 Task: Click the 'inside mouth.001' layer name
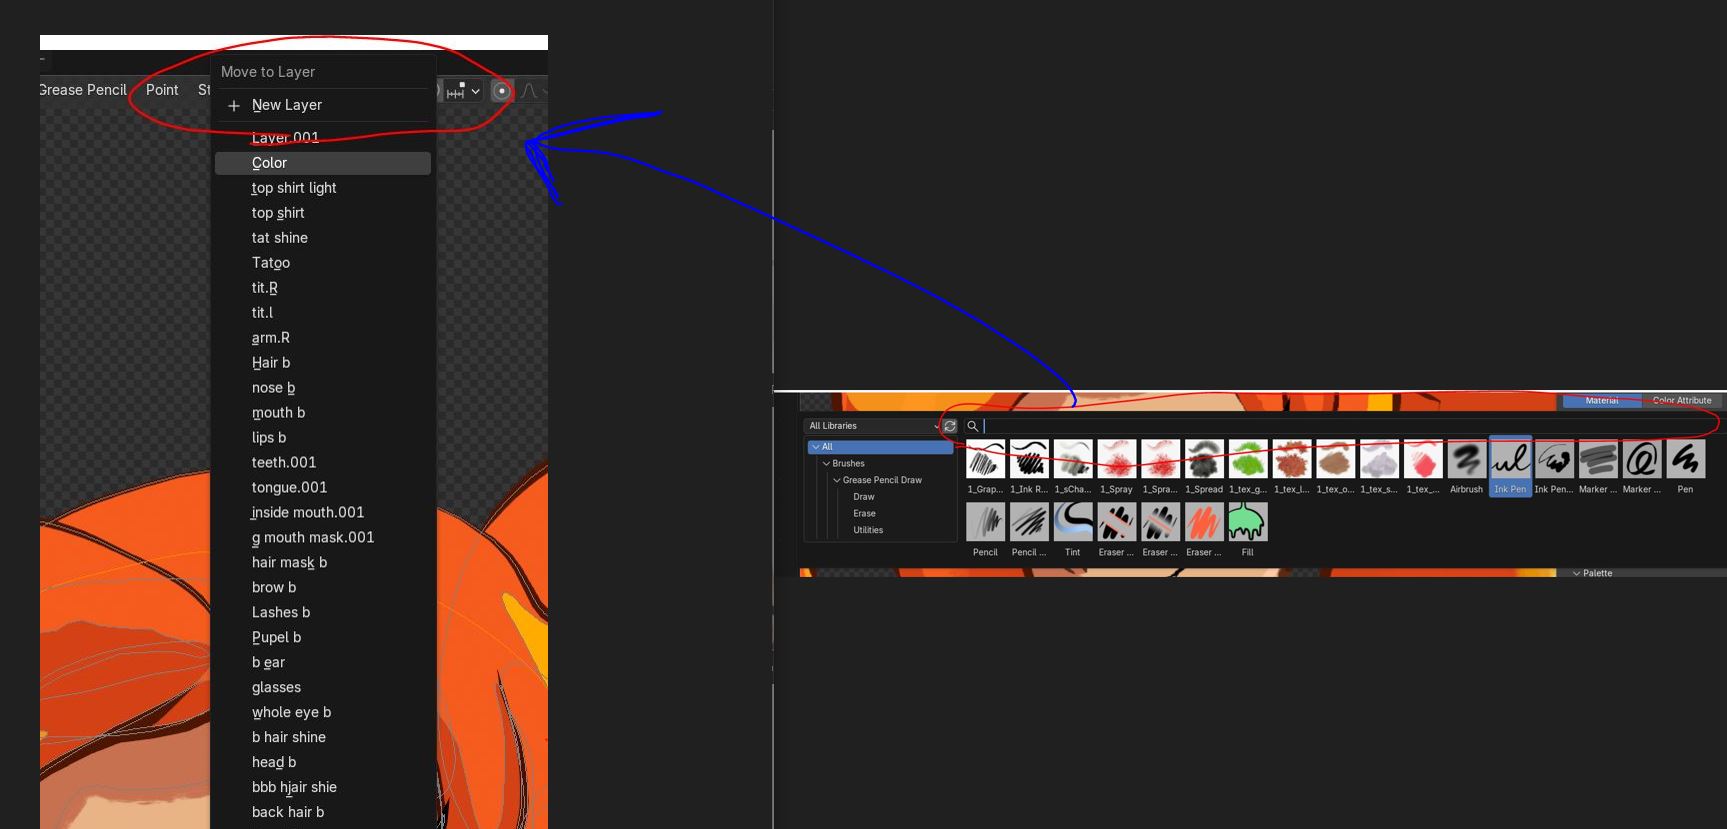(308, 513)
